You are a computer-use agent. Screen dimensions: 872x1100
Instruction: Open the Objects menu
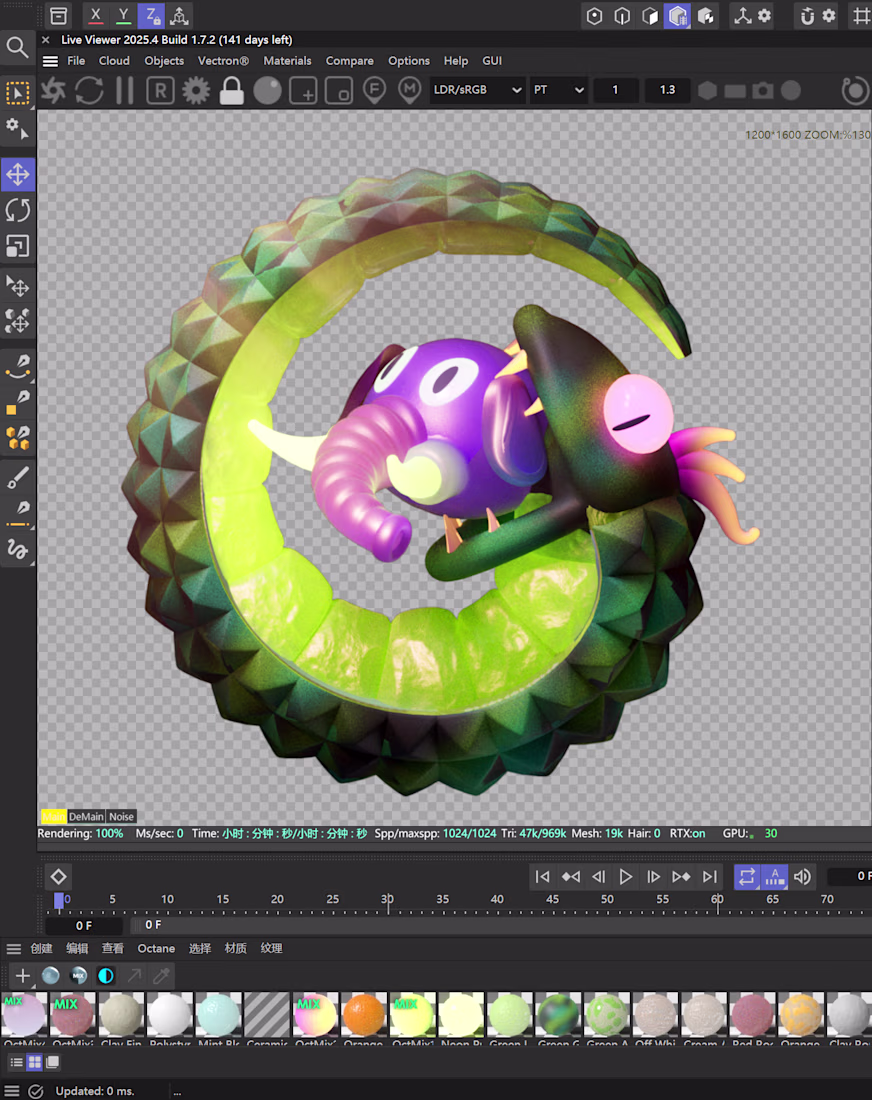[164, 61]
